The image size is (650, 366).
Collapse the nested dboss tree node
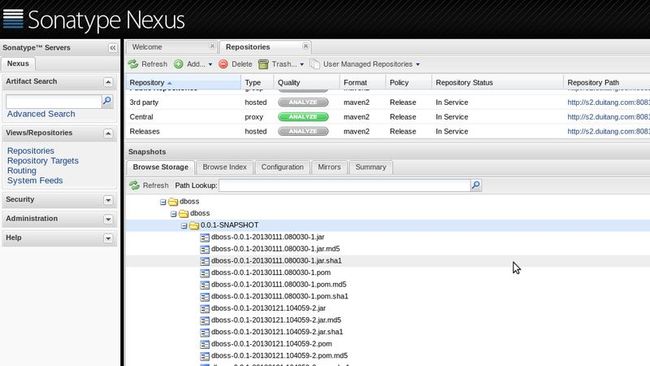[x=173, y=214]
